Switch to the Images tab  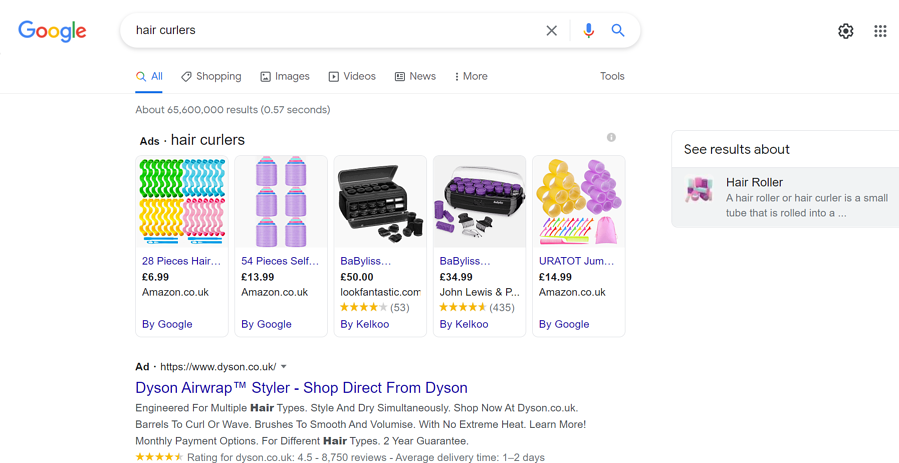tap(284, 76)
